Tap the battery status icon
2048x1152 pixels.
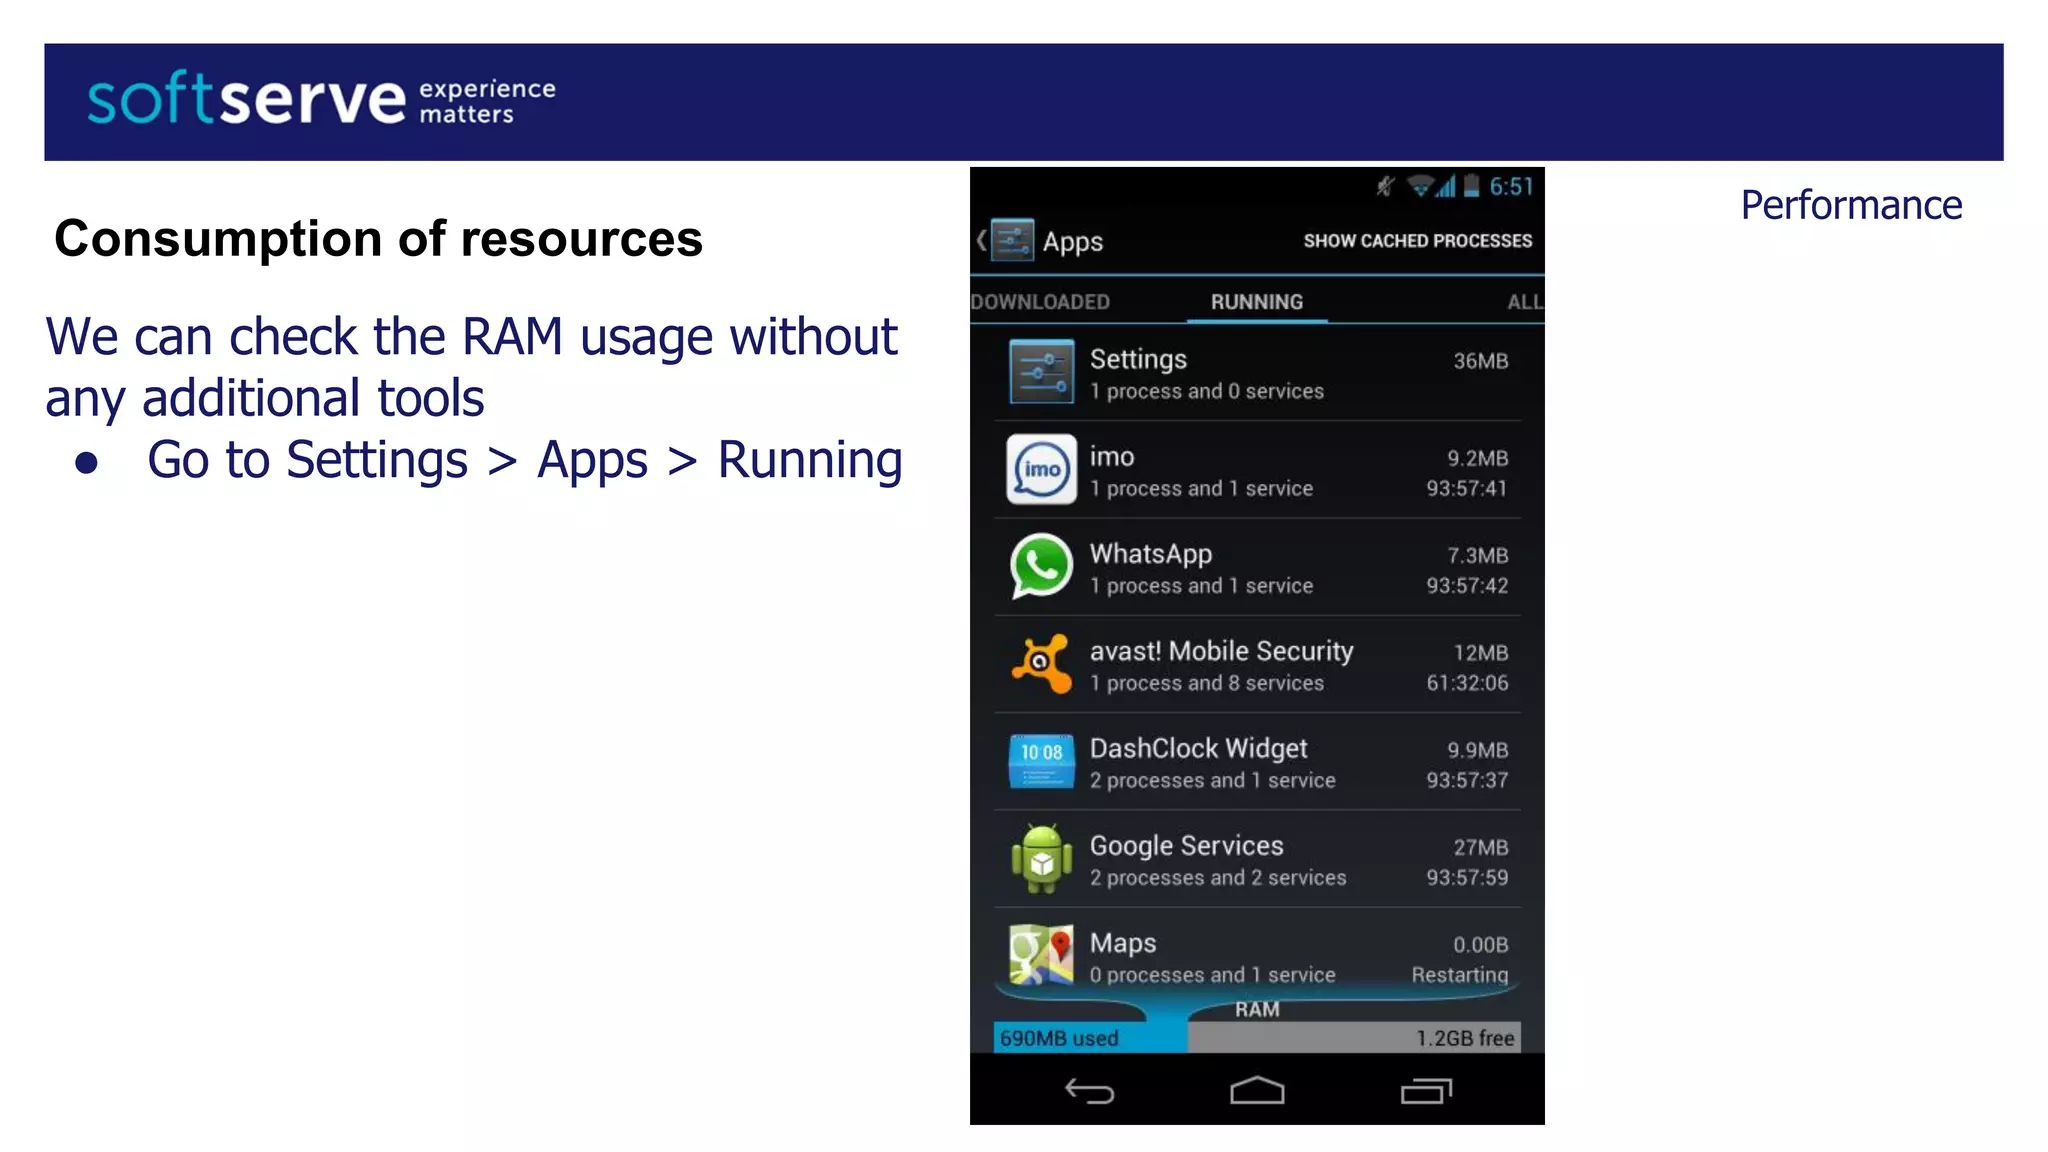(1471, 186)
